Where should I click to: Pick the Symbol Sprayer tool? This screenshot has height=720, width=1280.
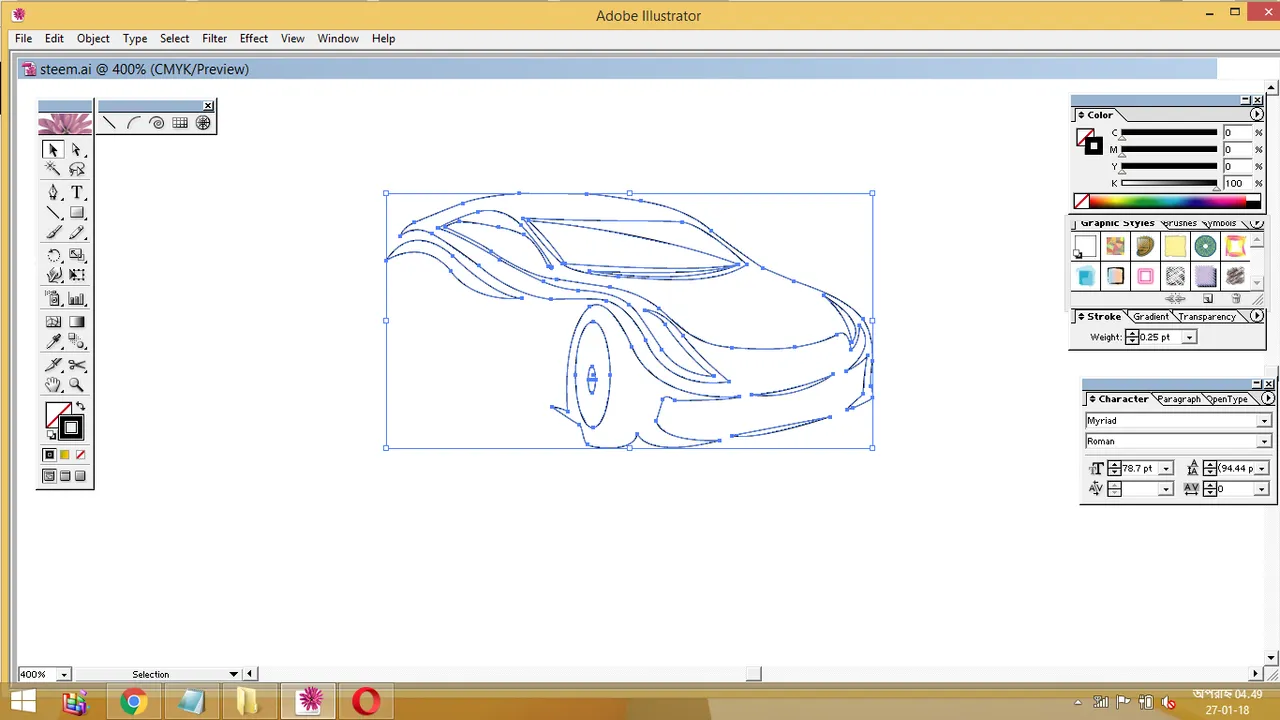tap(53, 299)
